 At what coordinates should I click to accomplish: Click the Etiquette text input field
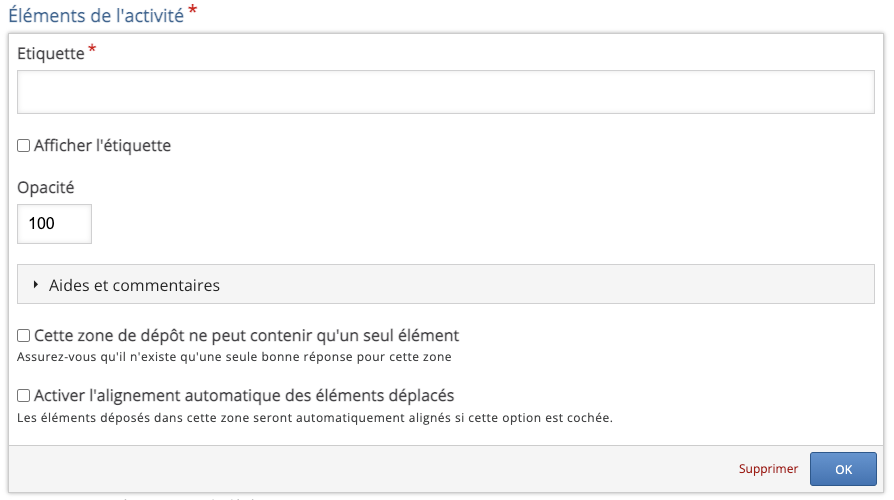[446, 92]
